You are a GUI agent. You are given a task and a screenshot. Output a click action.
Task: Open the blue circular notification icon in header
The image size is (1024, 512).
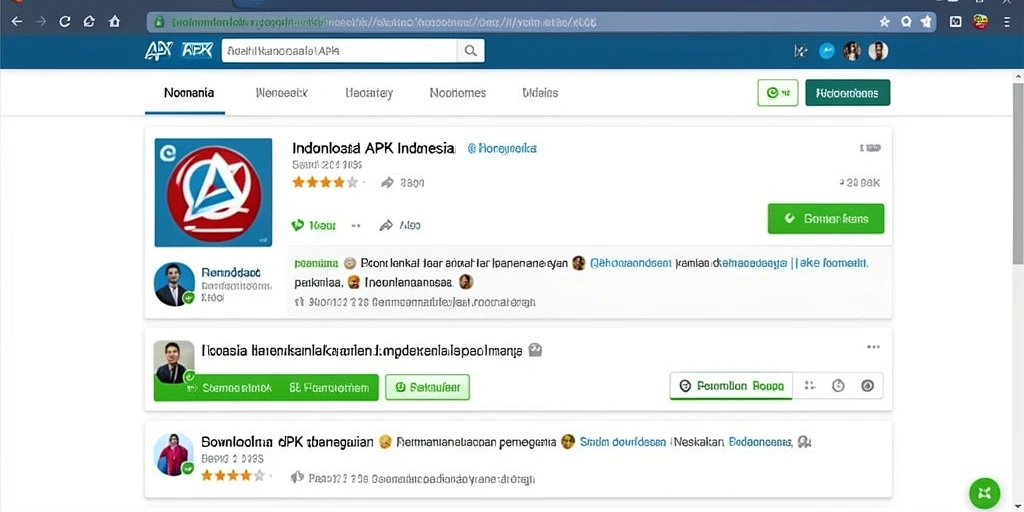[827, 51]
